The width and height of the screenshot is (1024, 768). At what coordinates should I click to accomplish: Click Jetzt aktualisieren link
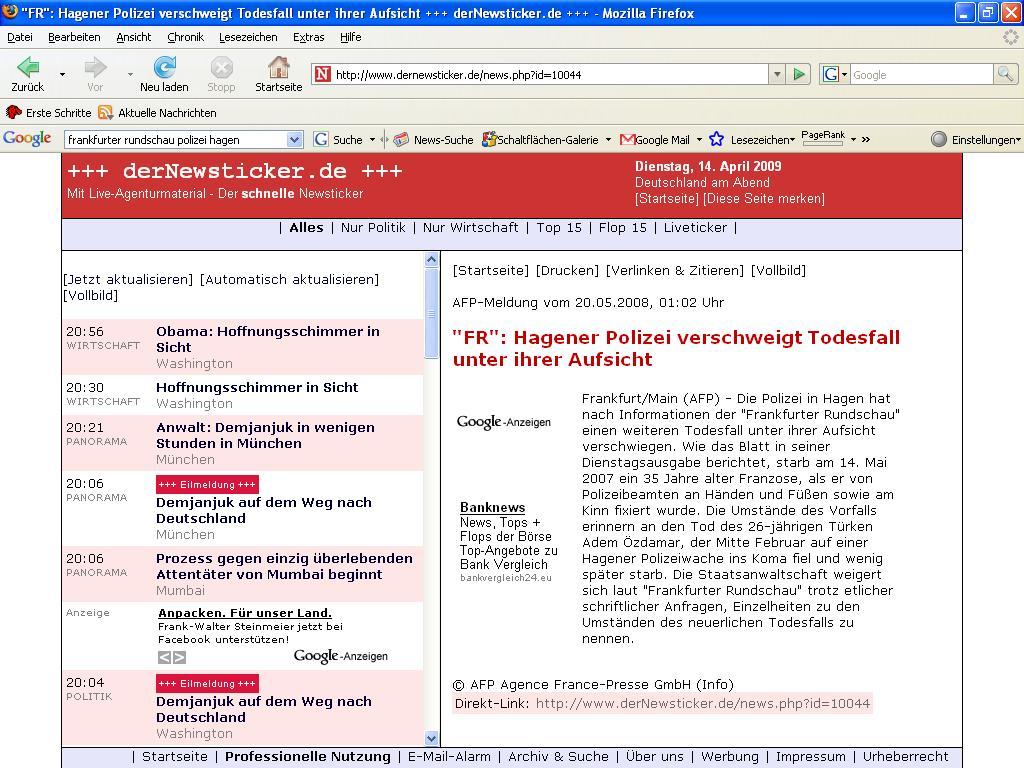tap(128, 280)
